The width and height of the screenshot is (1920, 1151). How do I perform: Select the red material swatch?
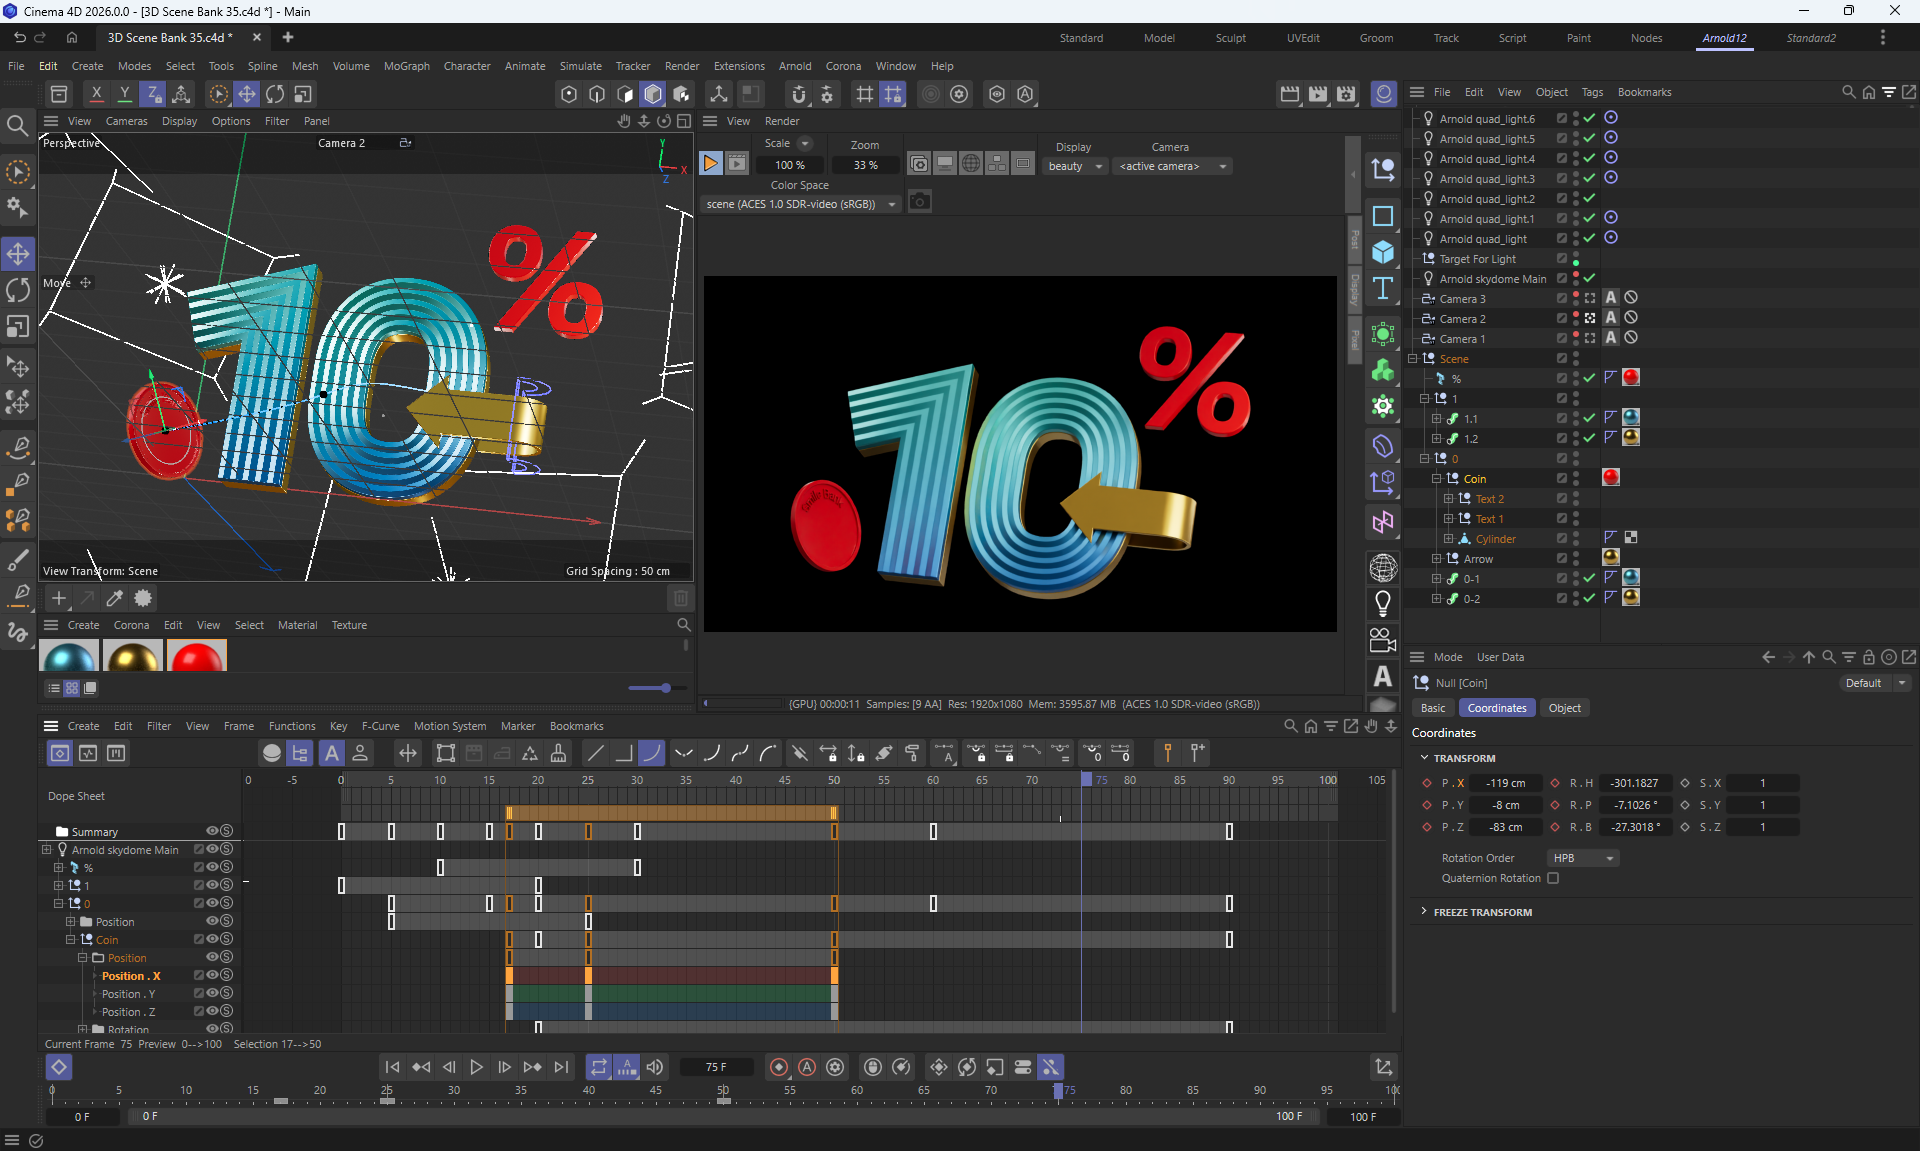(x=197, y=658)
